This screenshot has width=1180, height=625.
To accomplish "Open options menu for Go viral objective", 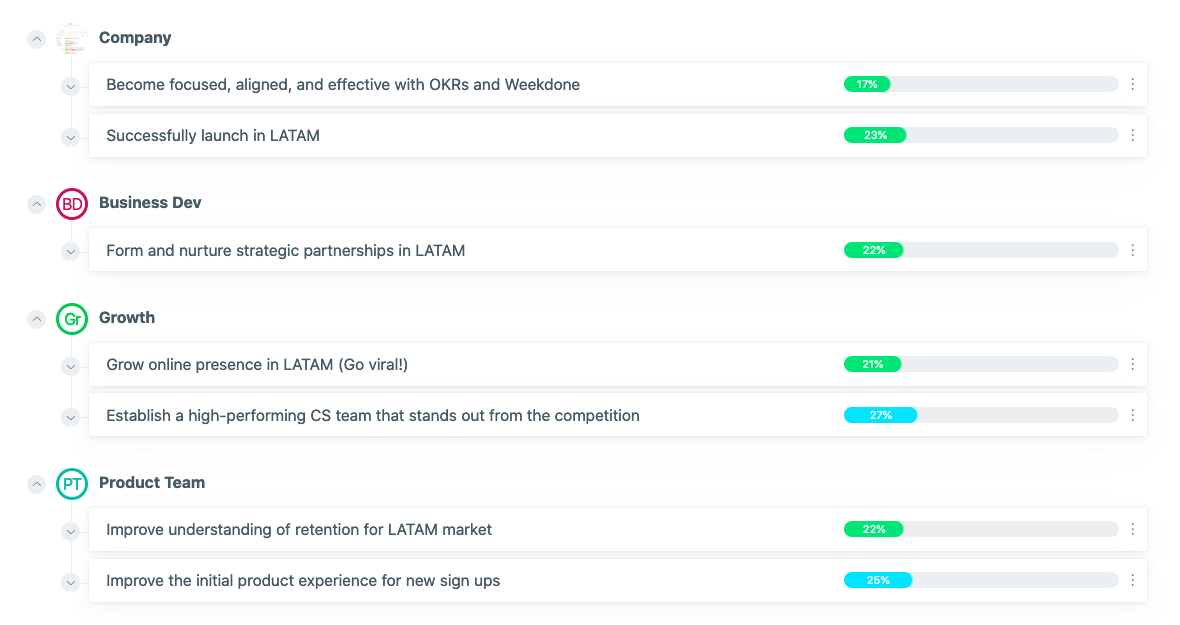I will (1133, 364).
